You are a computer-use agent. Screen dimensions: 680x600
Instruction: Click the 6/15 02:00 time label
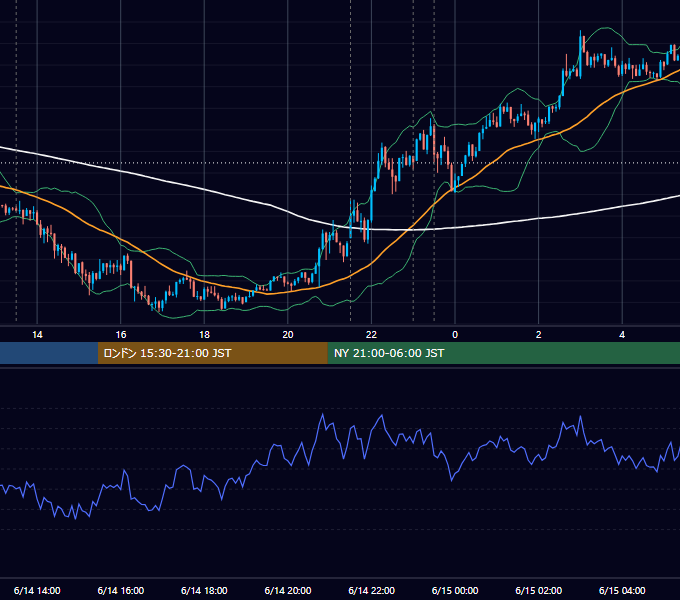(539, 590)
